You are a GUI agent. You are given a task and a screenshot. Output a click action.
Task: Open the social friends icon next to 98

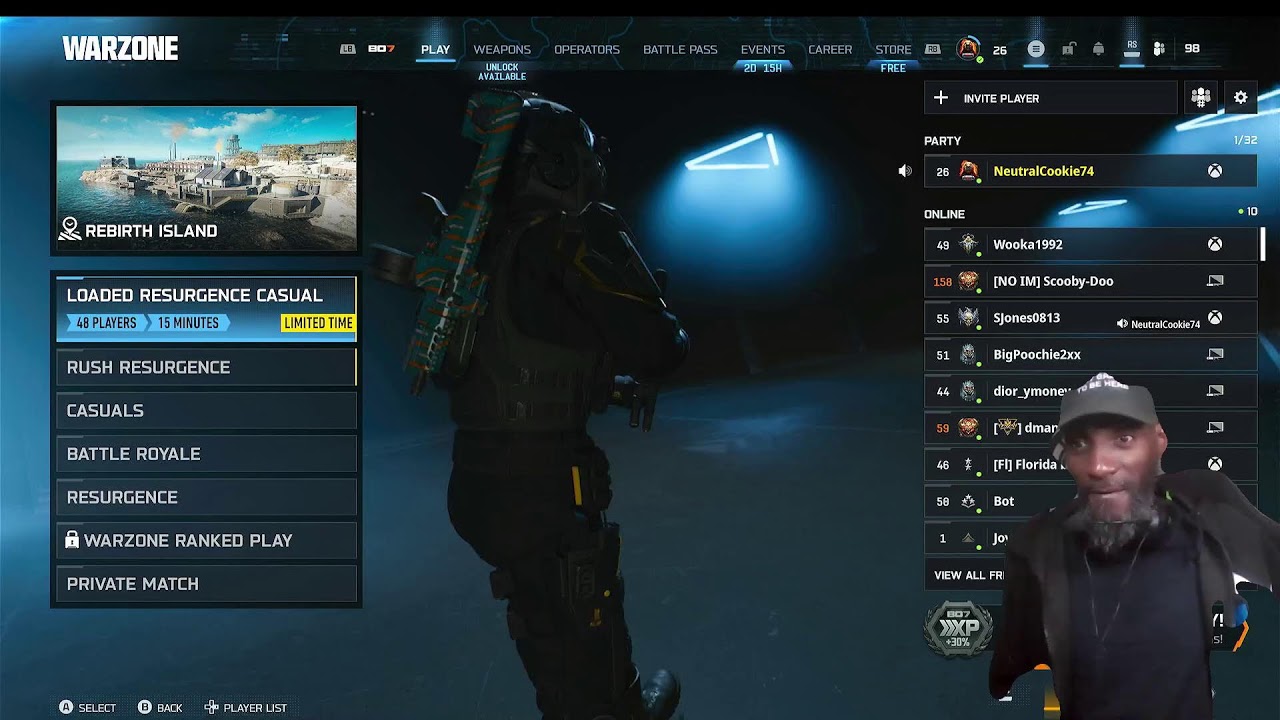pyautogui.click(x=1159, y=49)
